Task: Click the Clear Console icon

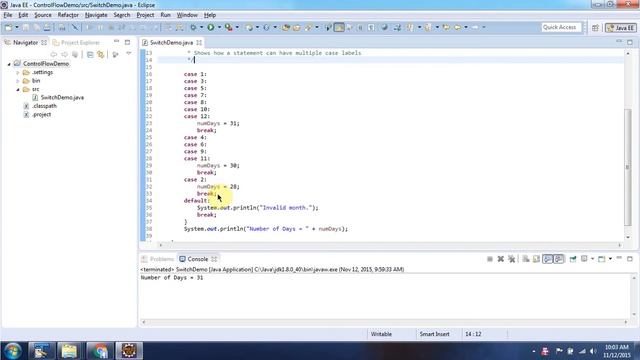Action: pos(526,259)
